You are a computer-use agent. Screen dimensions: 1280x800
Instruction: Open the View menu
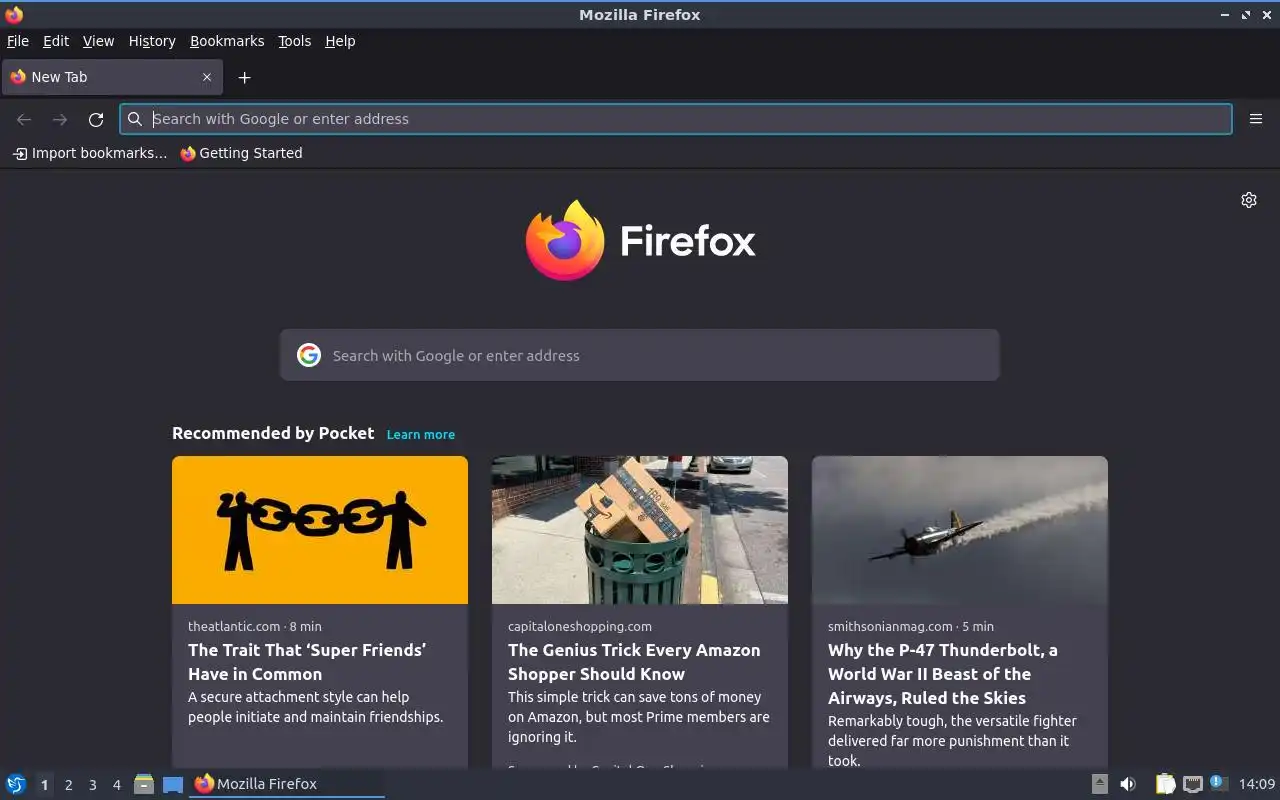pyautogui.click(x=98, y=41)
